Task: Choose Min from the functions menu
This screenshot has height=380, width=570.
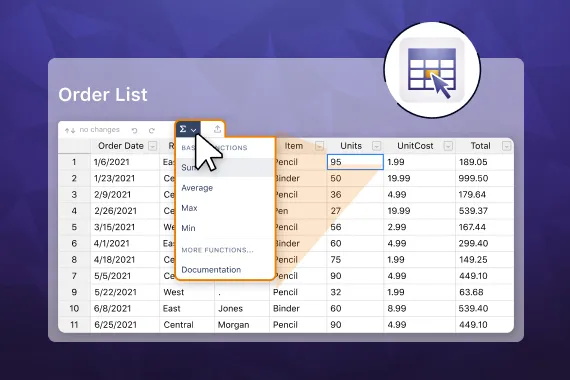Action: [225, 228]
